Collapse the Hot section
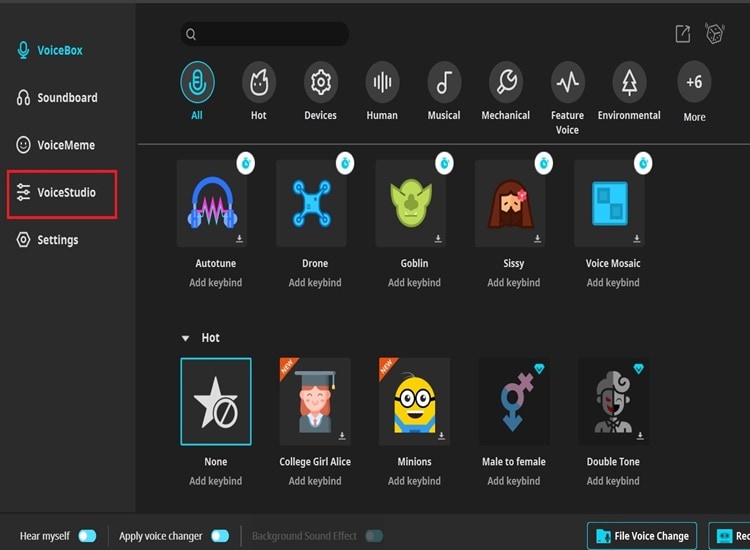Image resolution: width=750 pixels, height=550 pixels. click(186, 338)
